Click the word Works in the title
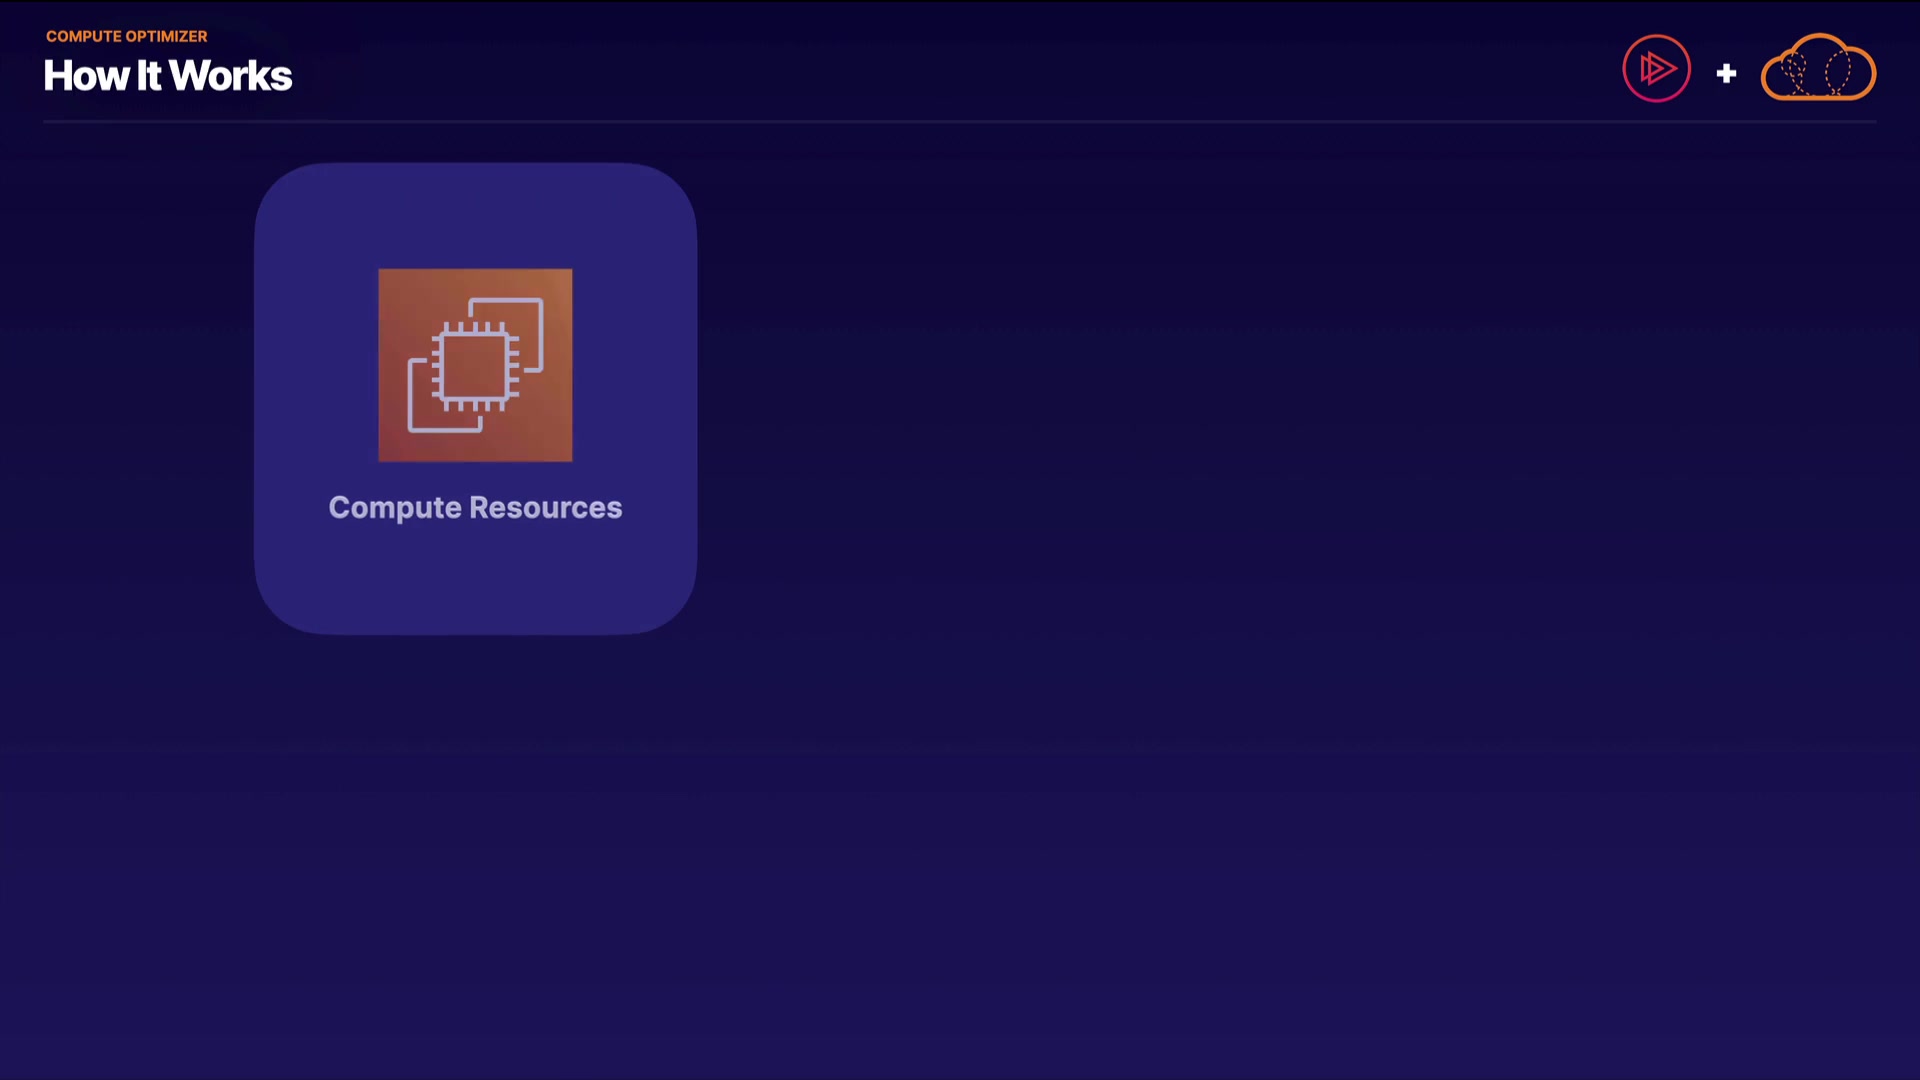The height and width of the screenshot is (1080, 1920). point(231,76)
